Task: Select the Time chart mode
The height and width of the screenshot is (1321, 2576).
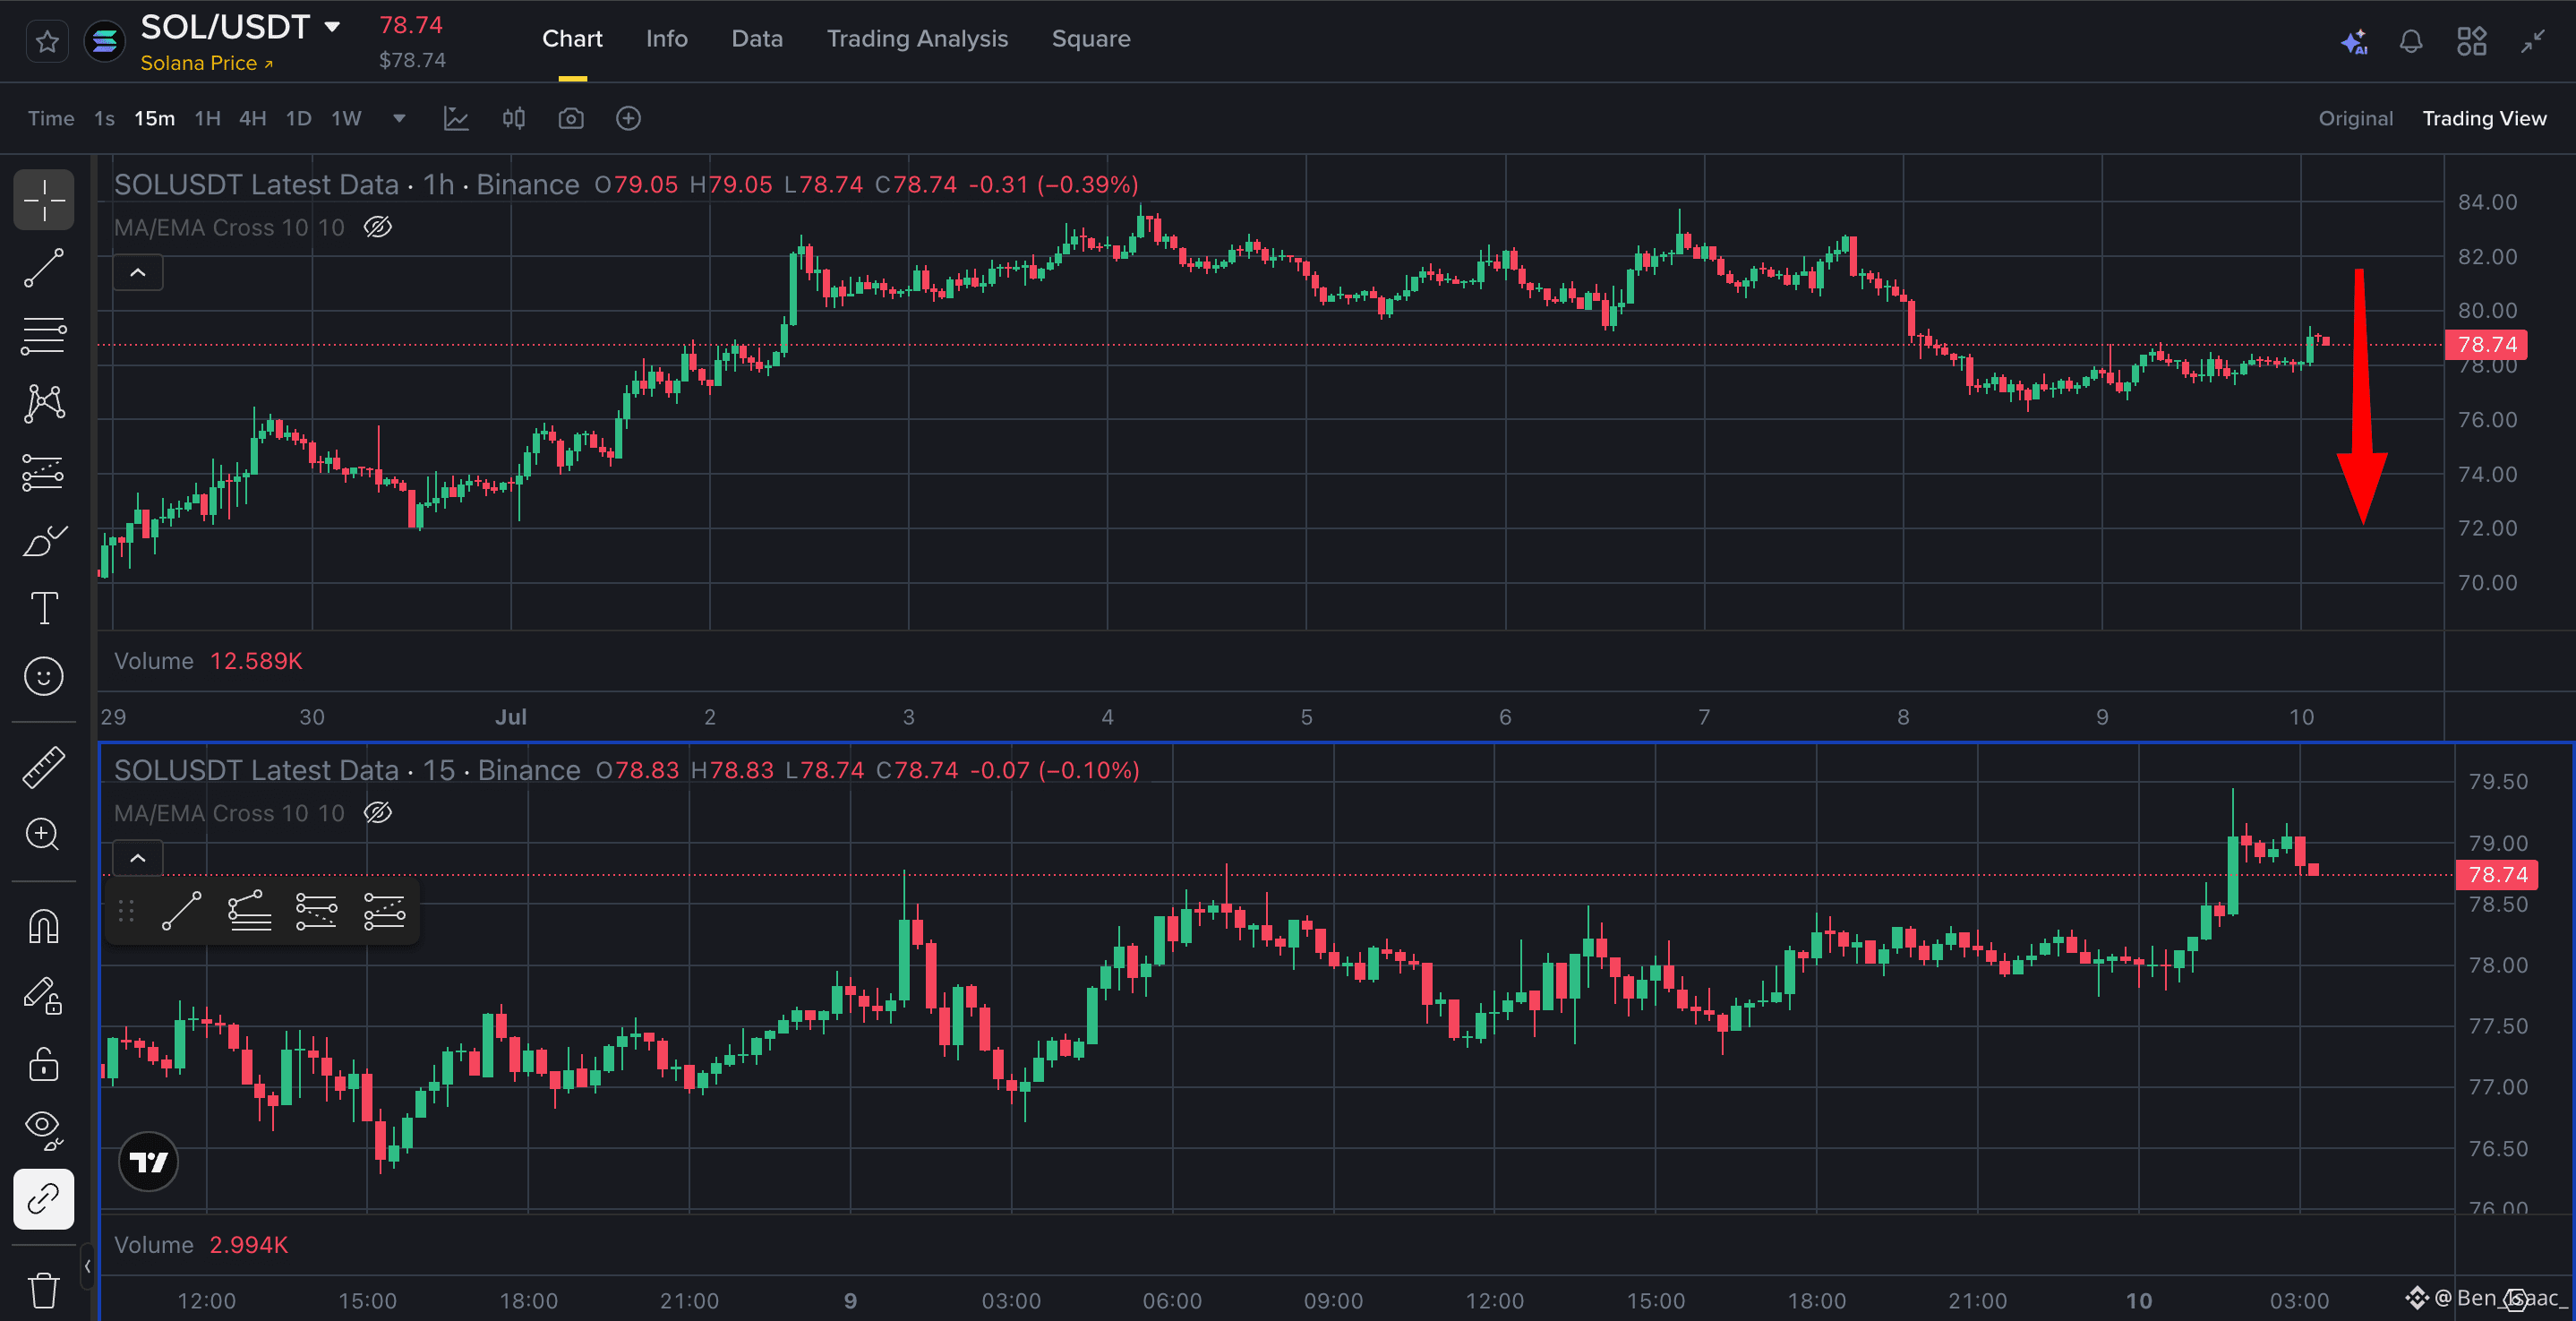Action: click(x=51, y=118)
